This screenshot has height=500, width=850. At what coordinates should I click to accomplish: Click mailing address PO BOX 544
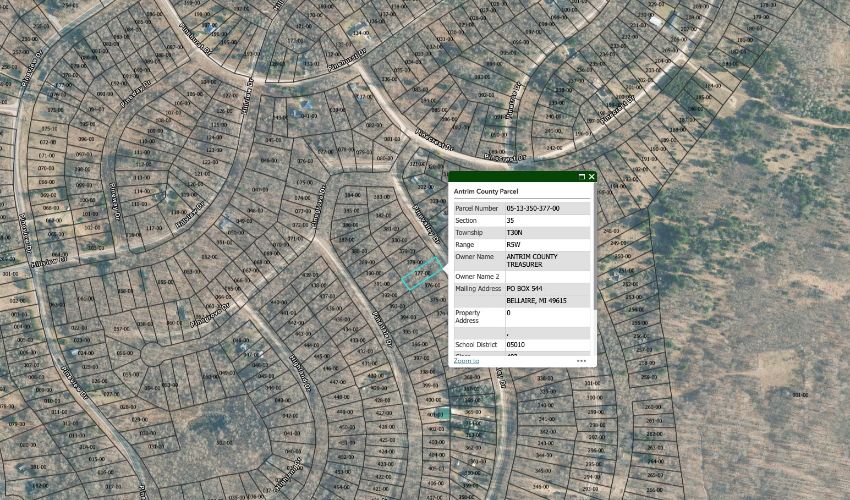(x=524, y=289)
